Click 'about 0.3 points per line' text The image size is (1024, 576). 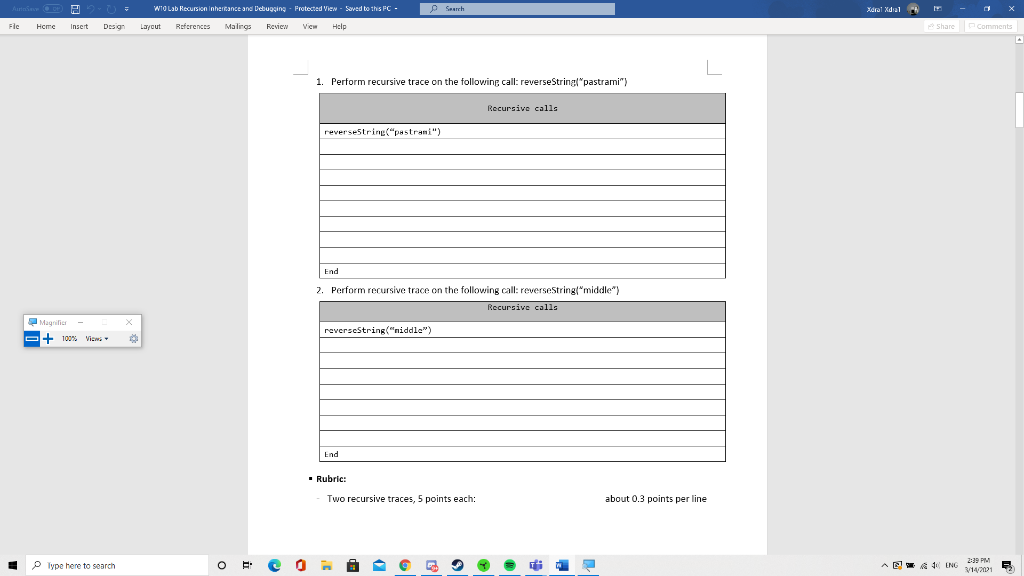tap(656, 499)
